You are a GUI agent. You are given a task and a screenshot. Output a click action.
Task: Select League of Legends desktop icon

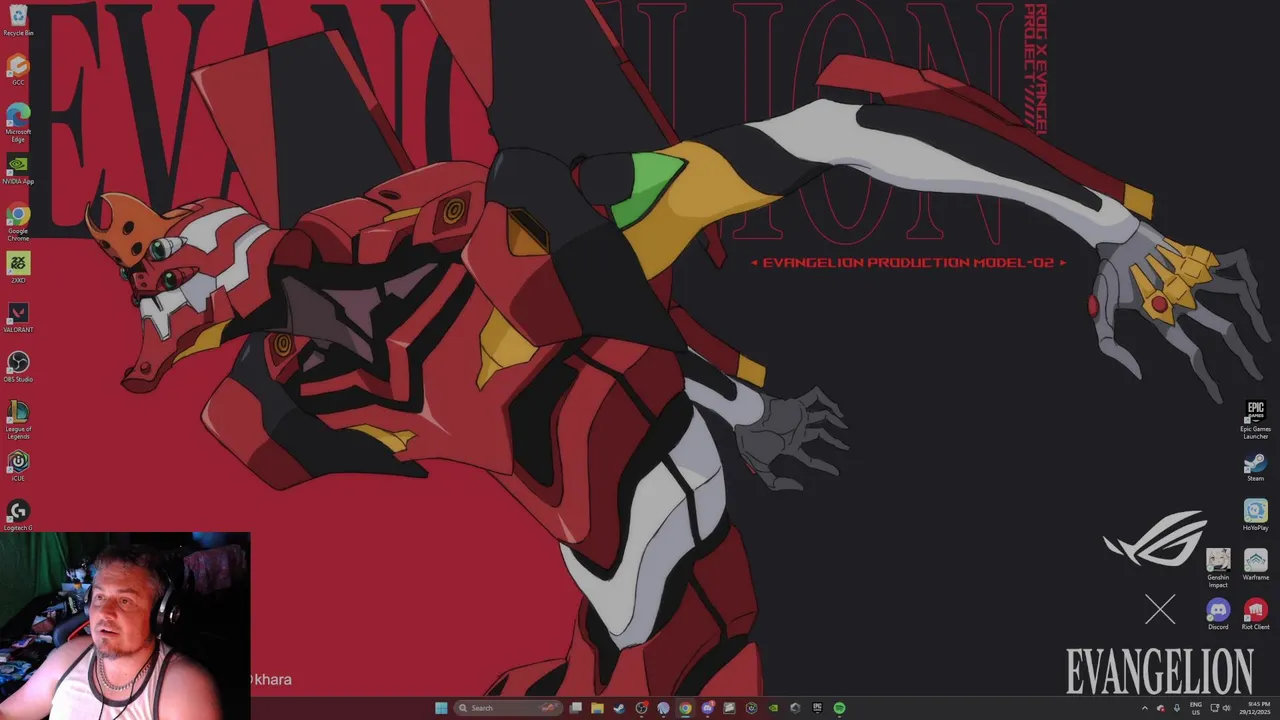18,420
